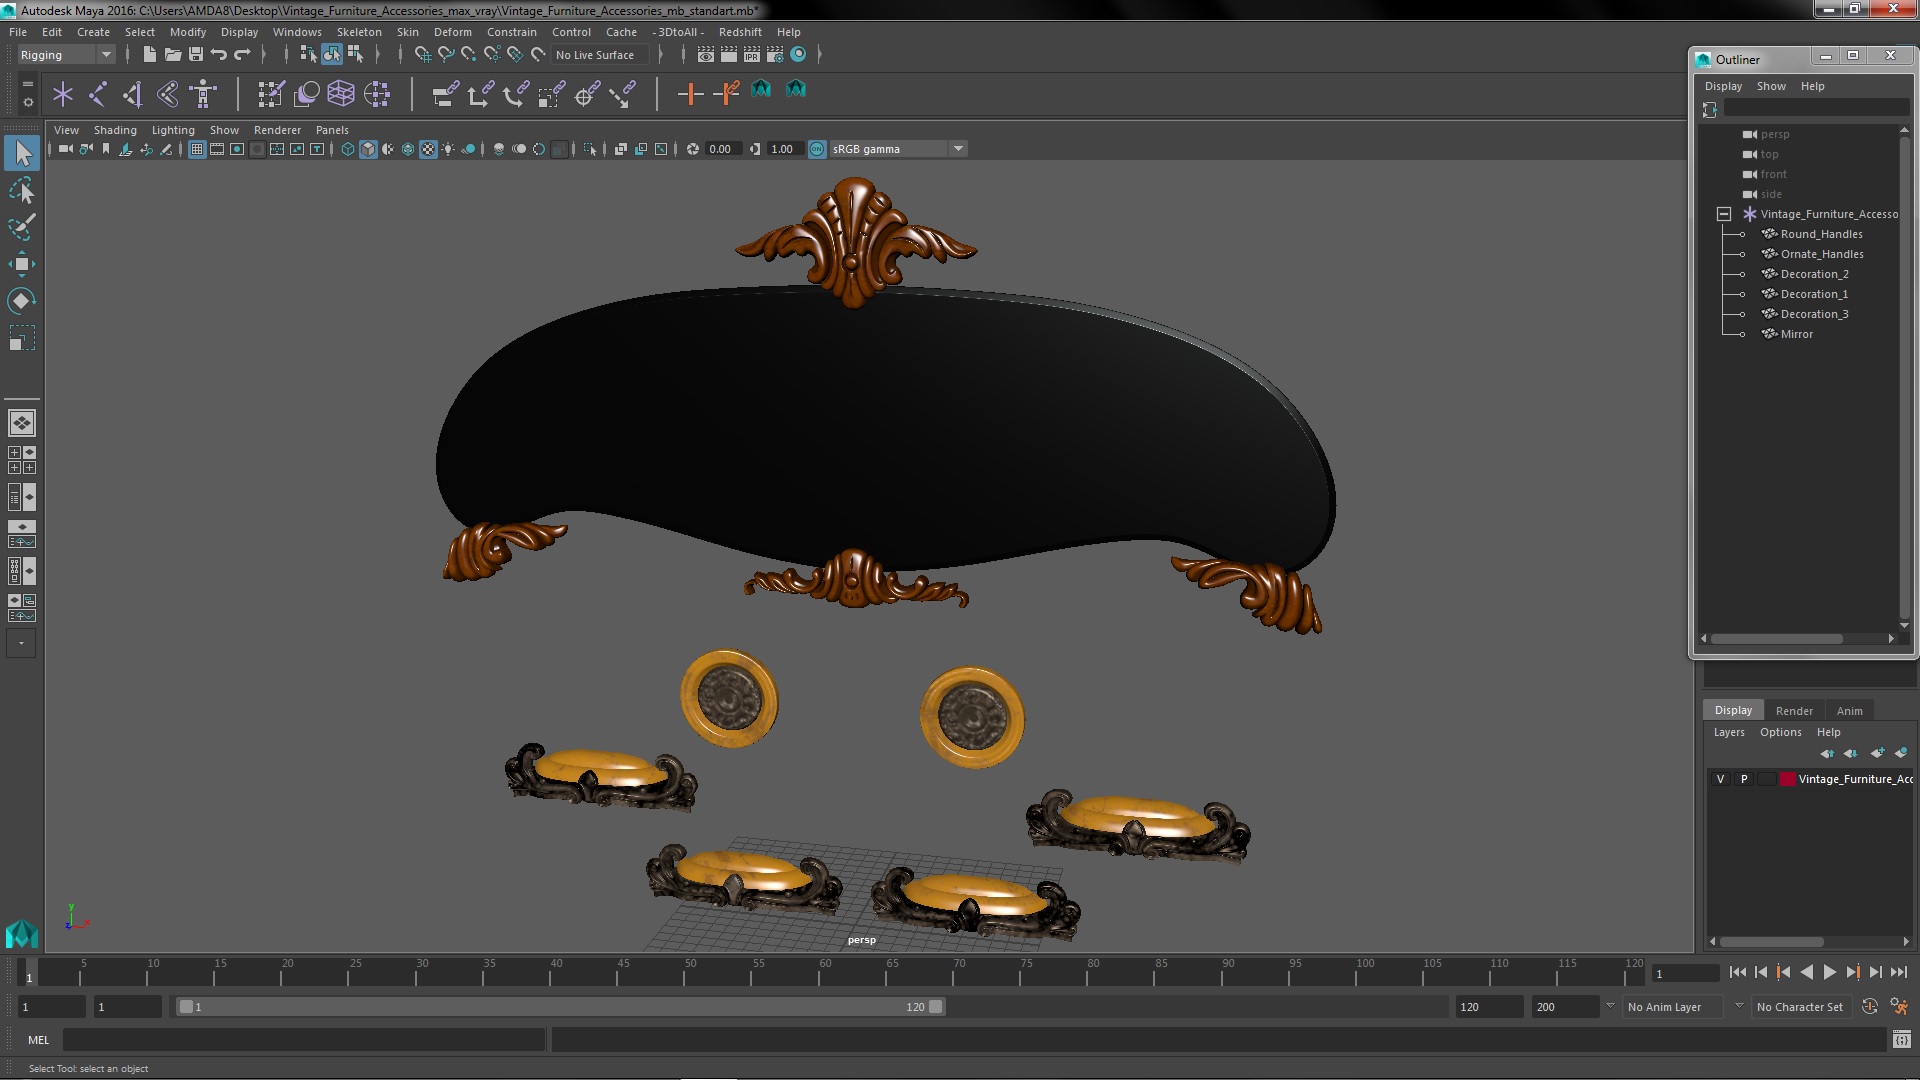The image size is (1920, 1080).
Task: Click the play backwards button
Action: [1806, 972]
